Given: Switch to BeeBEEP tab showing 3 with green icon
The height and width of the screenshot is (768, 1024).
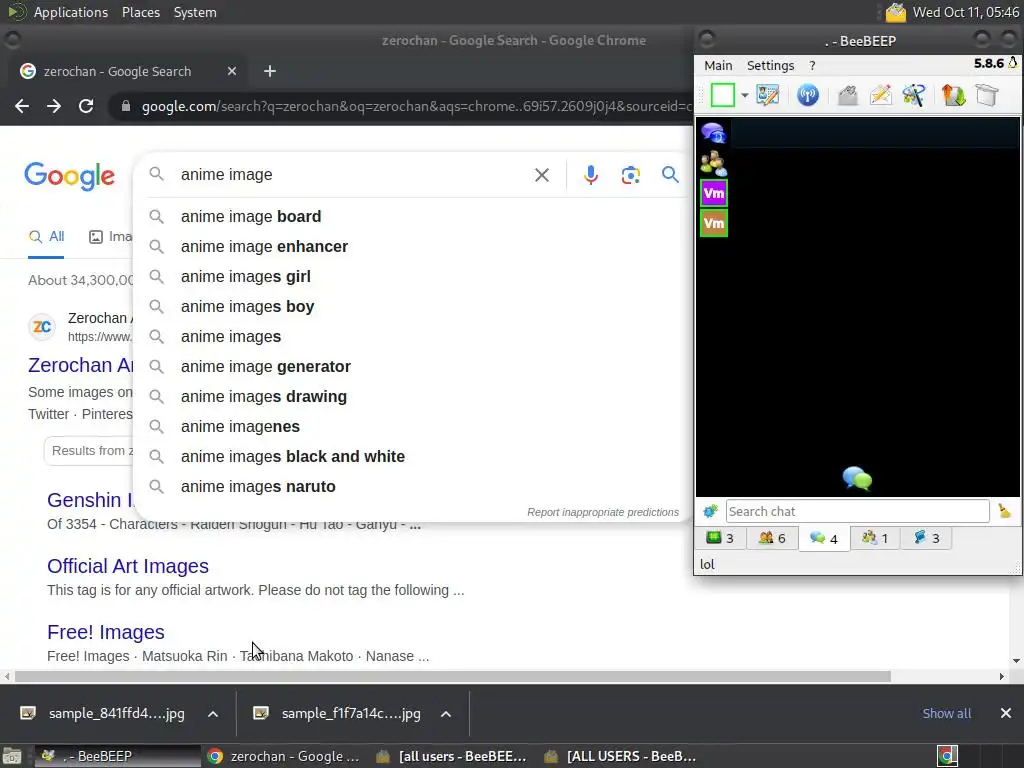Looking at the screenshot, I should click(720, 538).
